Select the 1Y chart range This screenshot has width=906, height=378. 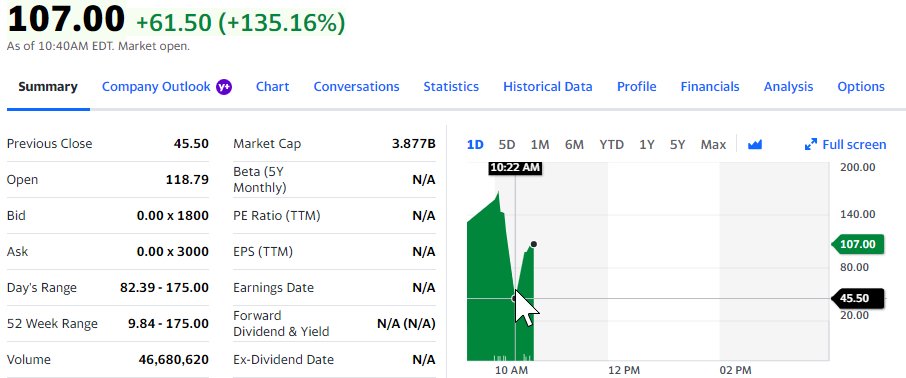point(647,144)
